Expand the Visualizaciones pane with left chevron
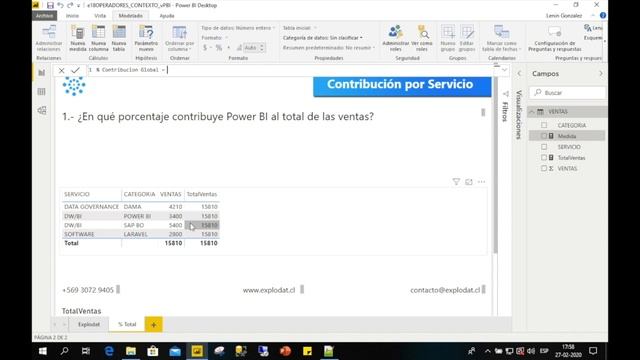640x360 pixels. pos(519,73)
